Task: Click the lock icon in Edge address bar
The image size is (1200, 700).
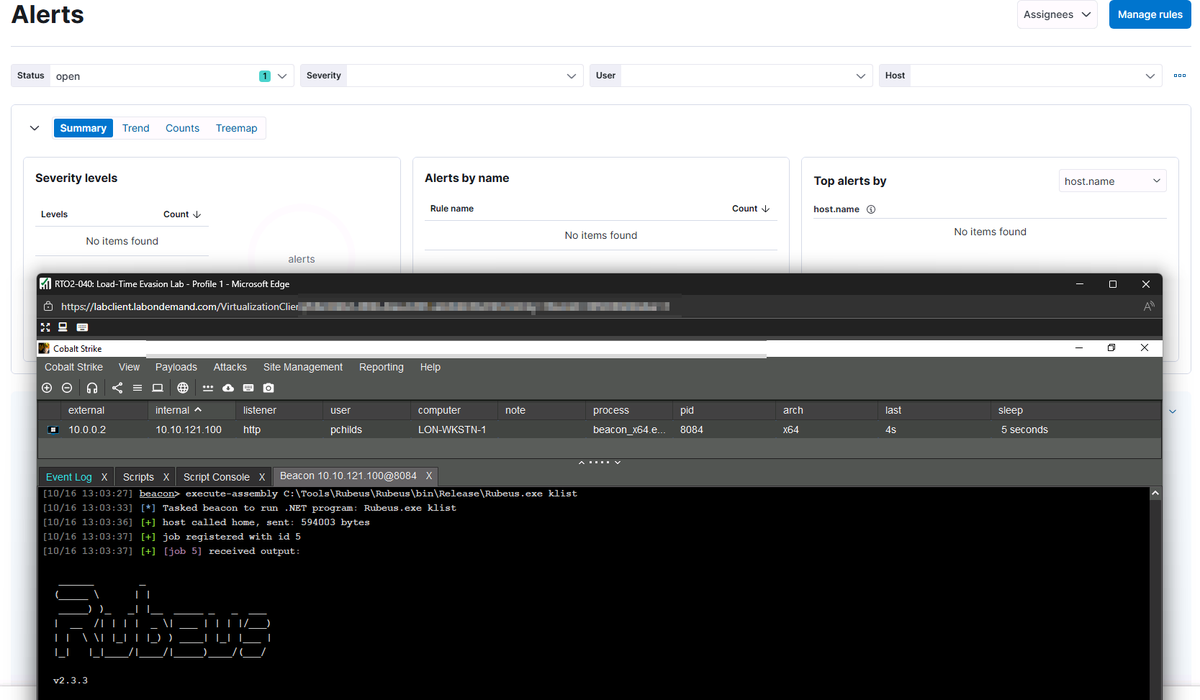Action: [x=48, y=306]
